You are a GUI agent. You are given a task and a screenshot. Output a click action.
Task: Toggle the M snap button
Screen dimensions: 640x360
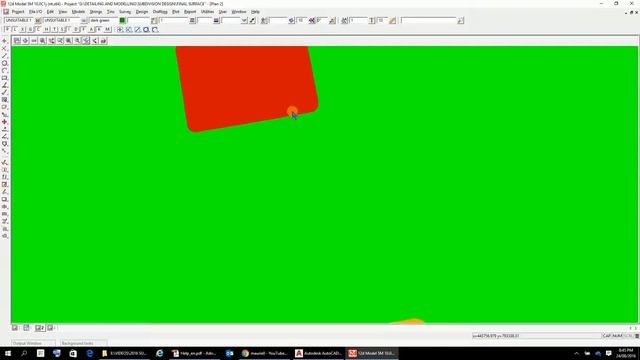107,29
